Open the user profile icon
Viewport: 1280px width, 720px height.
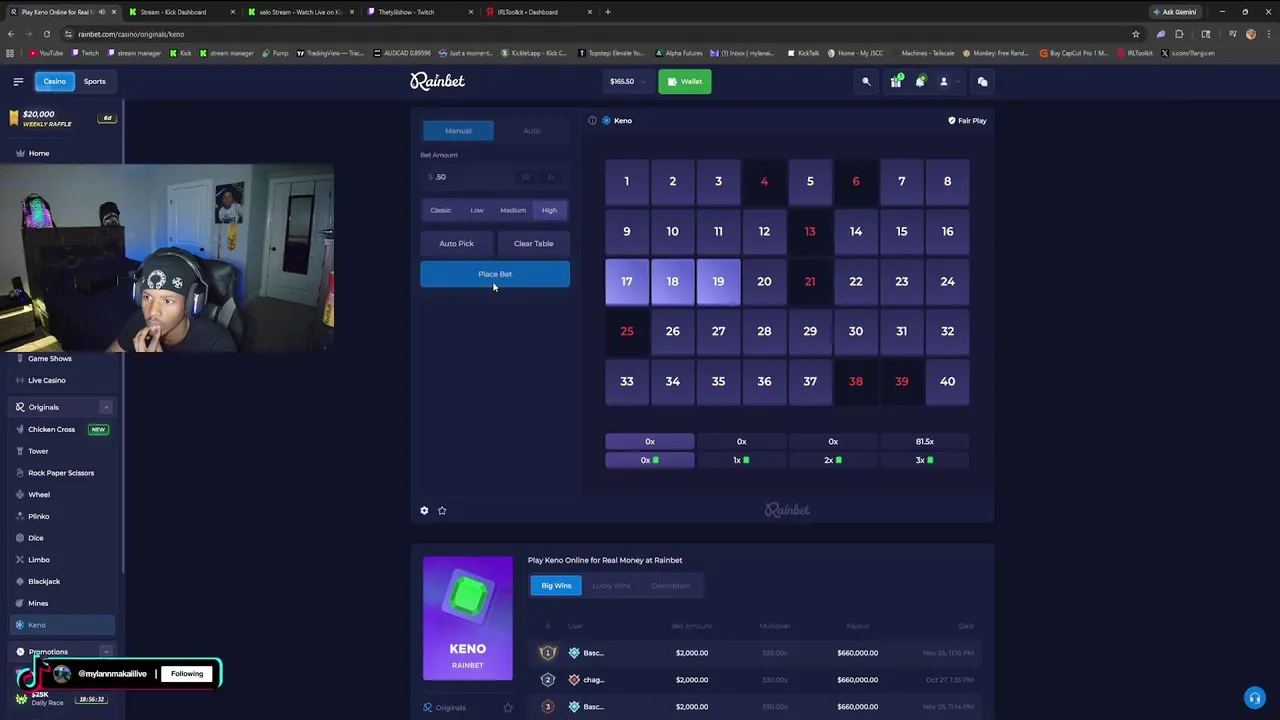pos(943,82)
